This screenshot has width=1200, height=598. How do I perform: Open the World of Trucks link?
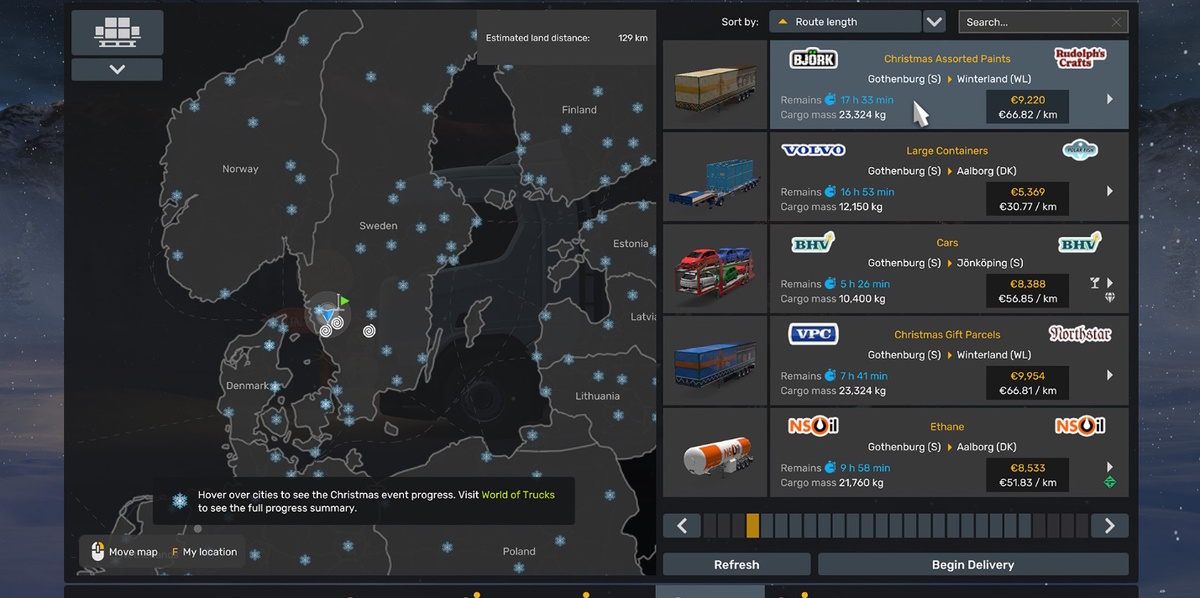click(x=518, y=495)
